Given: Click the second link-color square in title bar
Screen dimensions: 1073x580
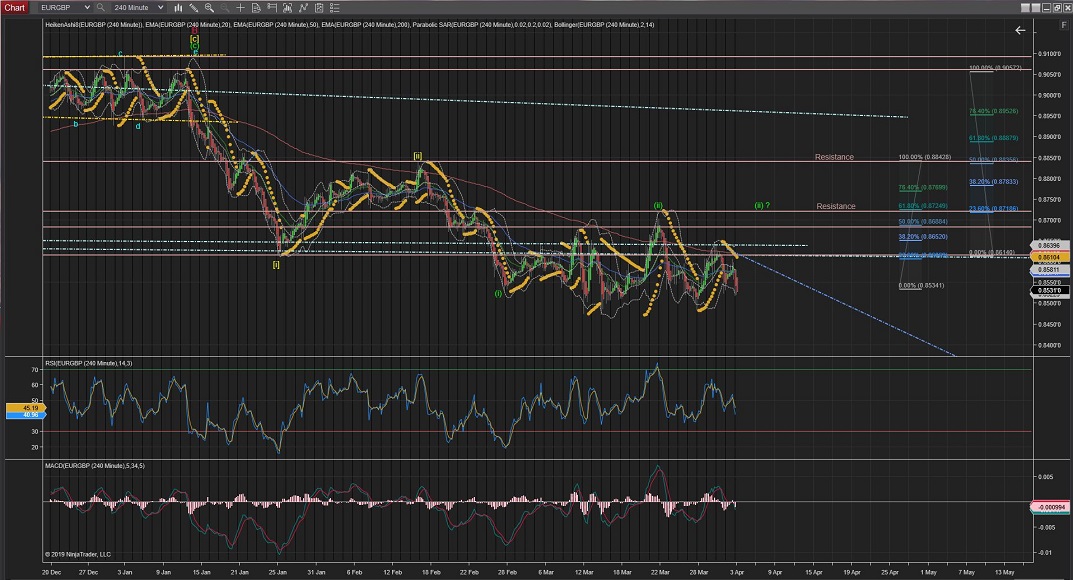Looking at the screenshot, I should tap(1036, 8).
